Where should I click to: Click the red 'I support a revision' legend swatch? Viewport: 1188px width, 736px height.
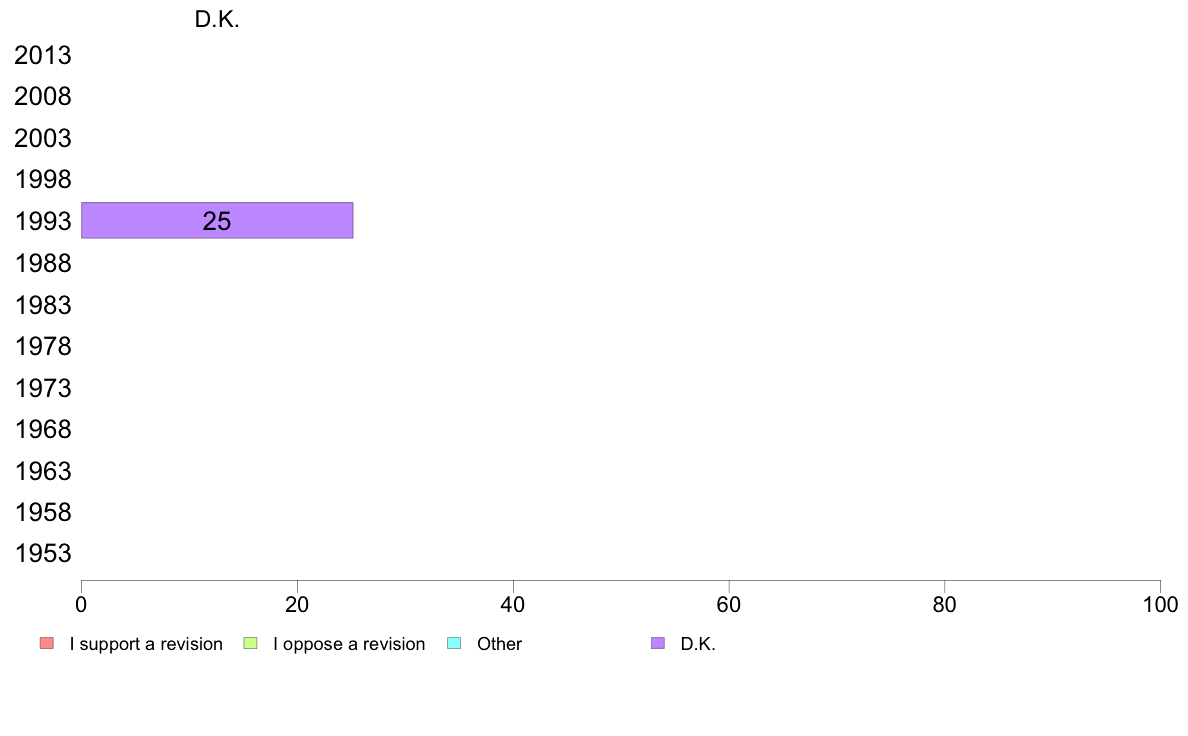(x=47, y=644)
